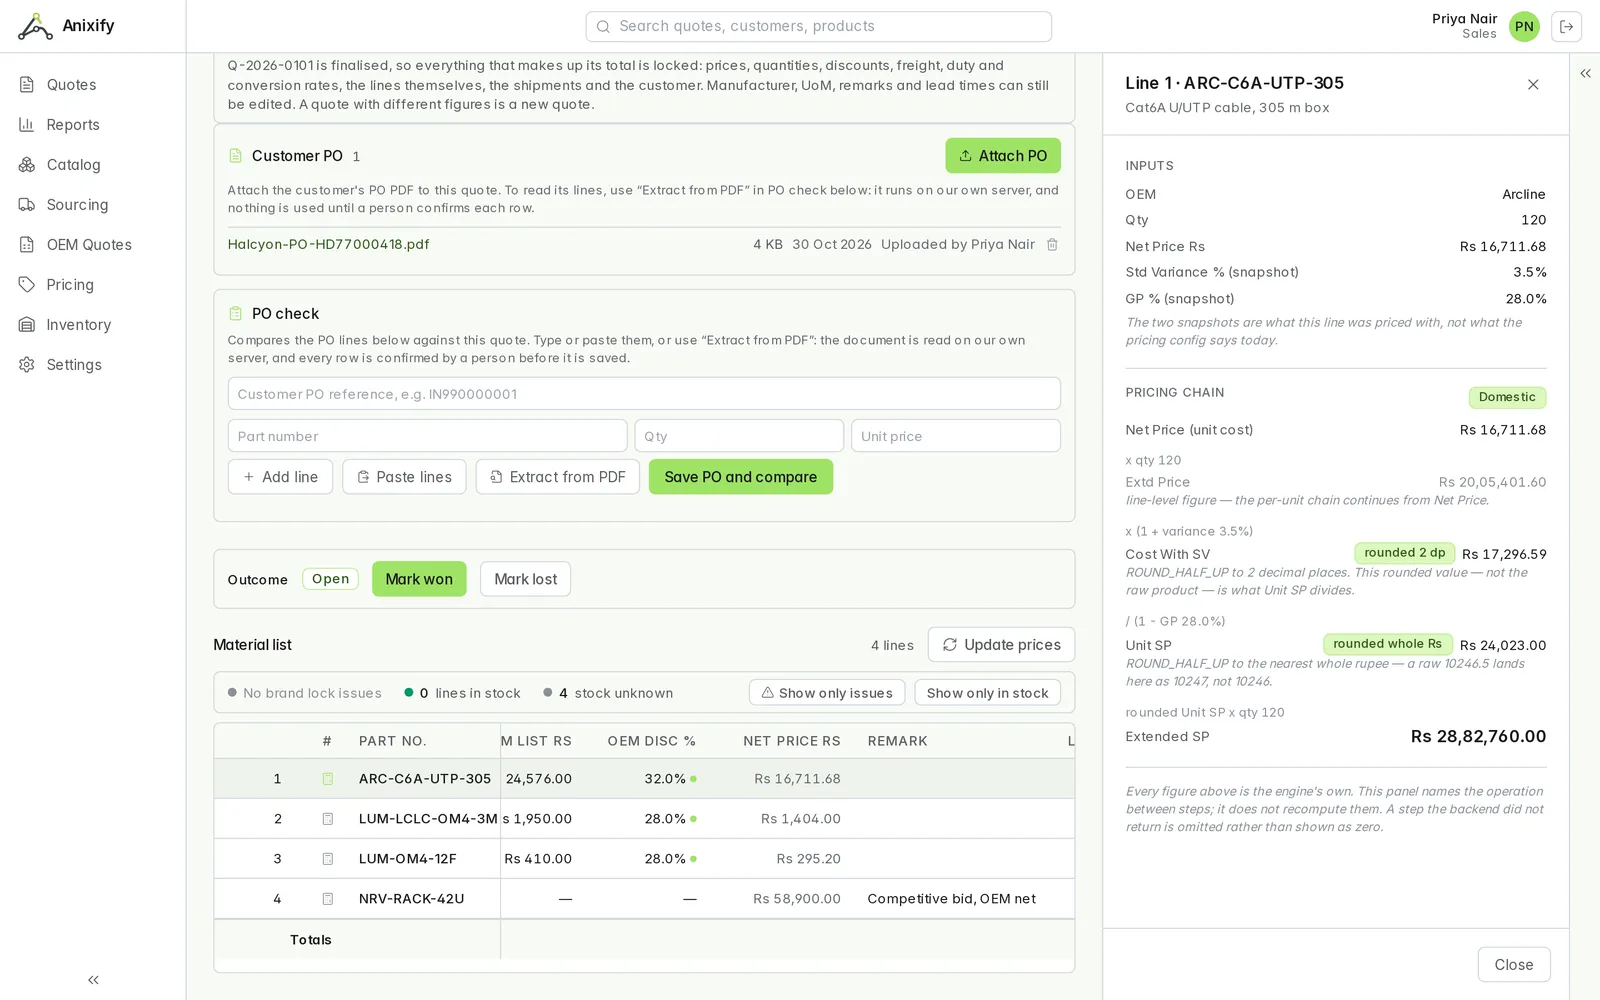This screenshot has width=1600, height=1000.
Task: Click the Attach PO button
Action: pos(1003,156)
